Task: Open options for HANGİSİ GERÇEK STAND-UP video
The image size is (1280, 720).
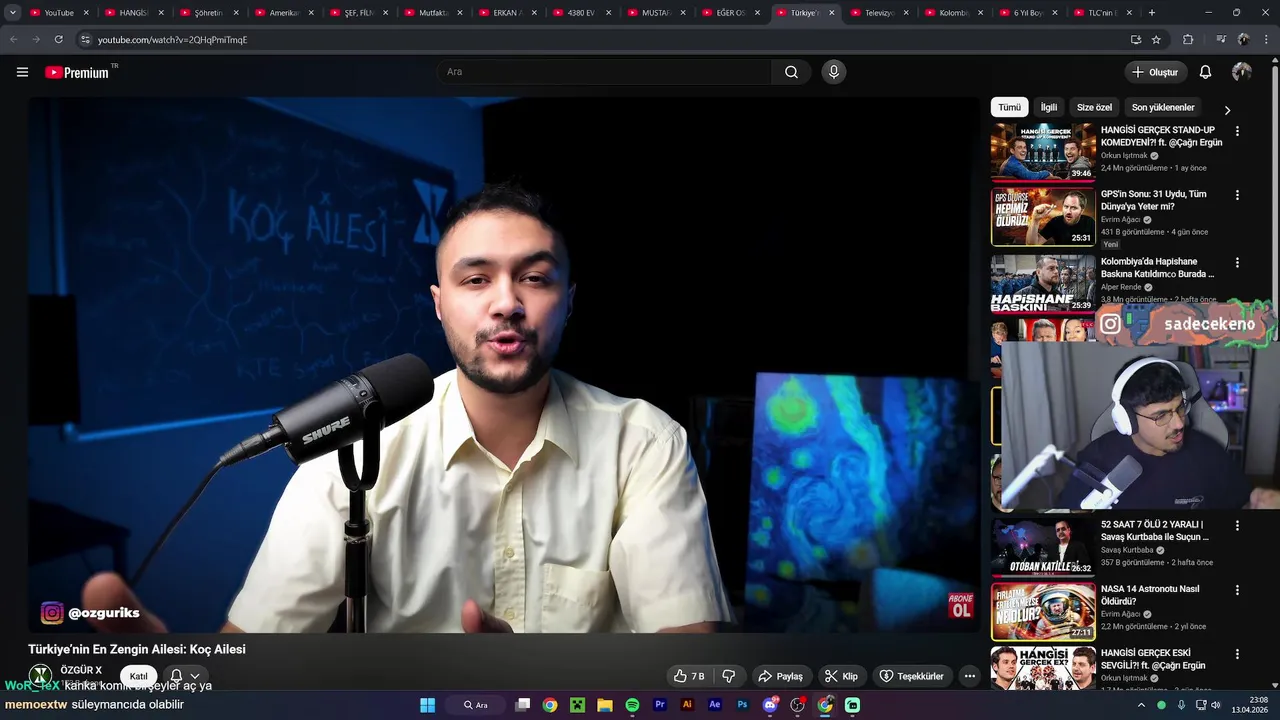Action: pyautogui.click(x=1237, y=131)
